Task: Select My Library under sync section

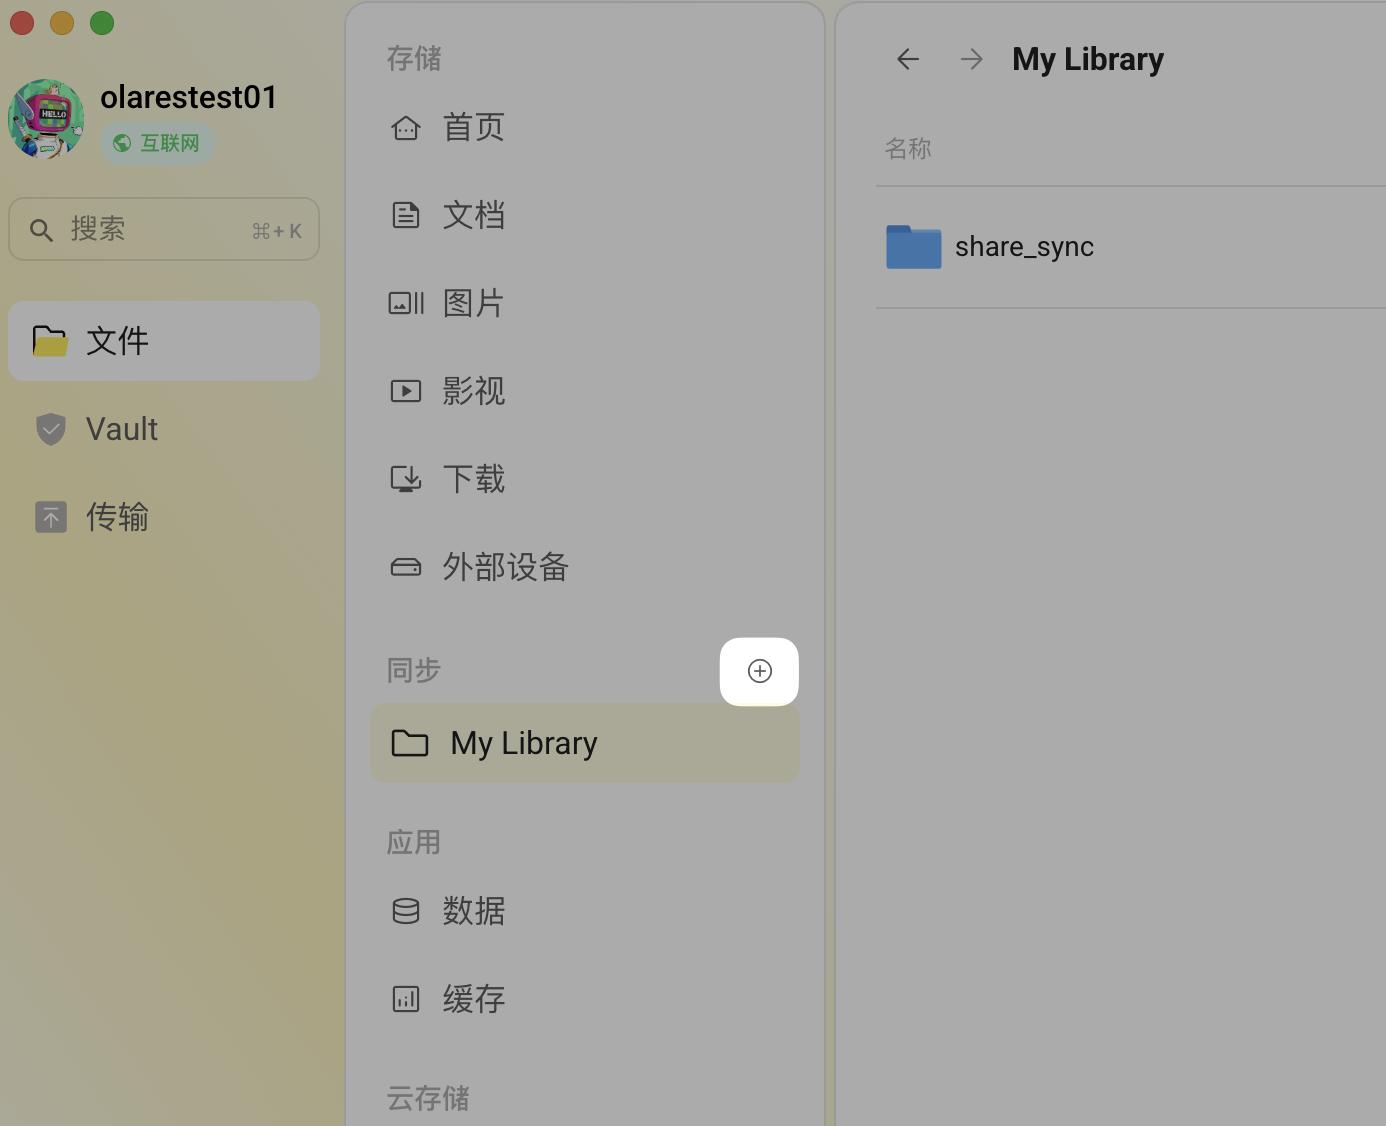Action: pyautogui.click(x=524, y=743)
